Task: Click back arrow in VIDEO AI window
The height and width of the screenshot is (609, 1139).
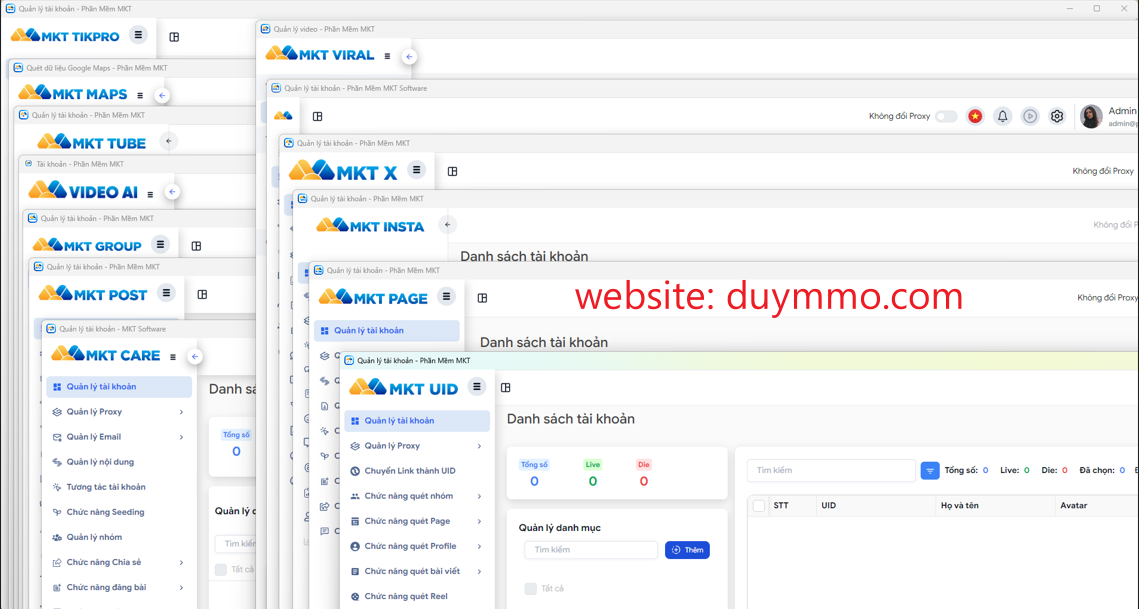Action: [172, 192]
